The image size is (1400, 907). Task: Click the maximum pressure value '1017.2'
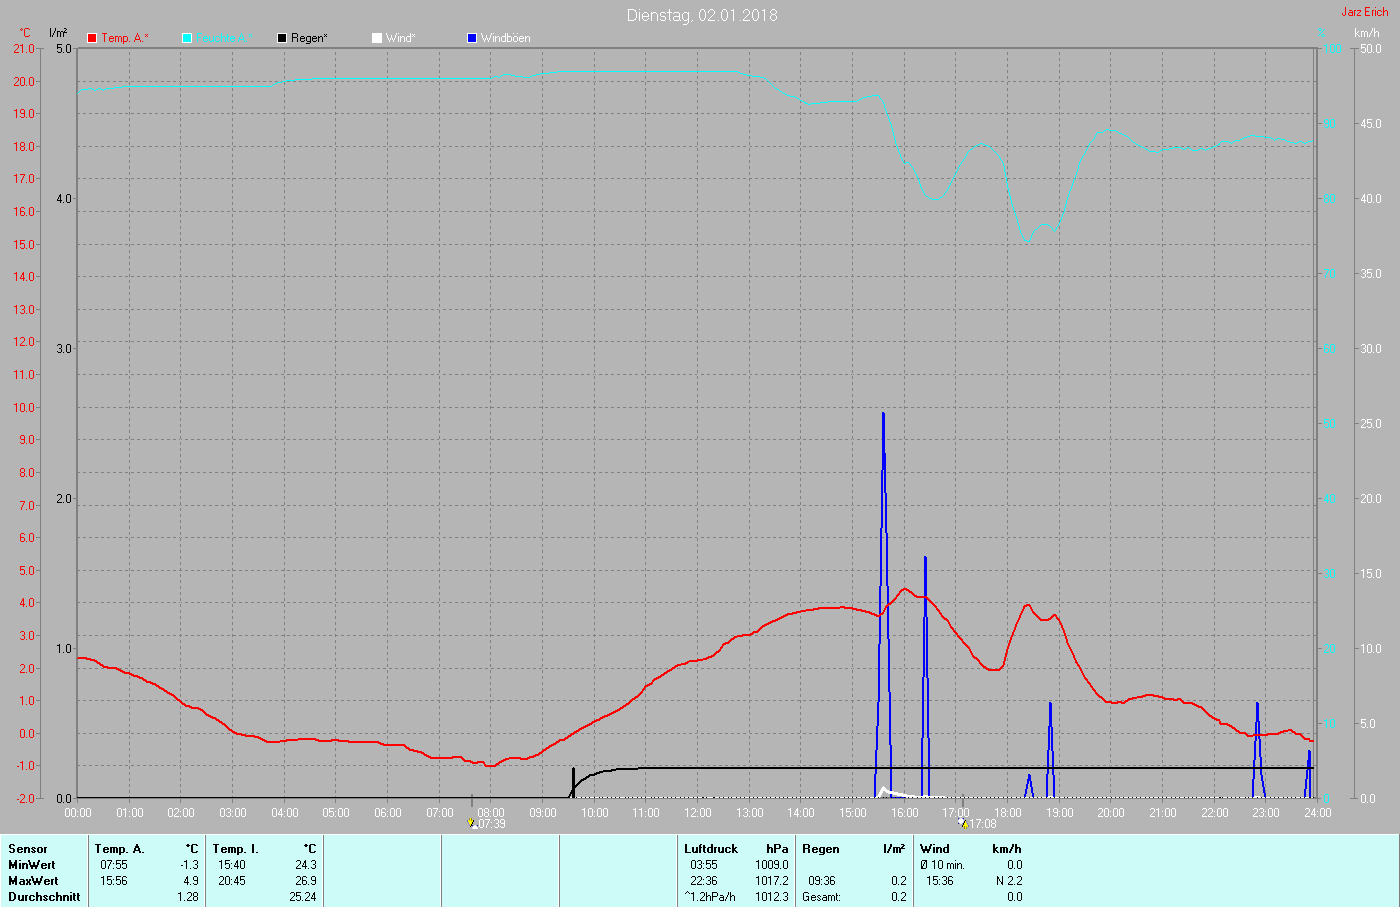coord(772,881)
